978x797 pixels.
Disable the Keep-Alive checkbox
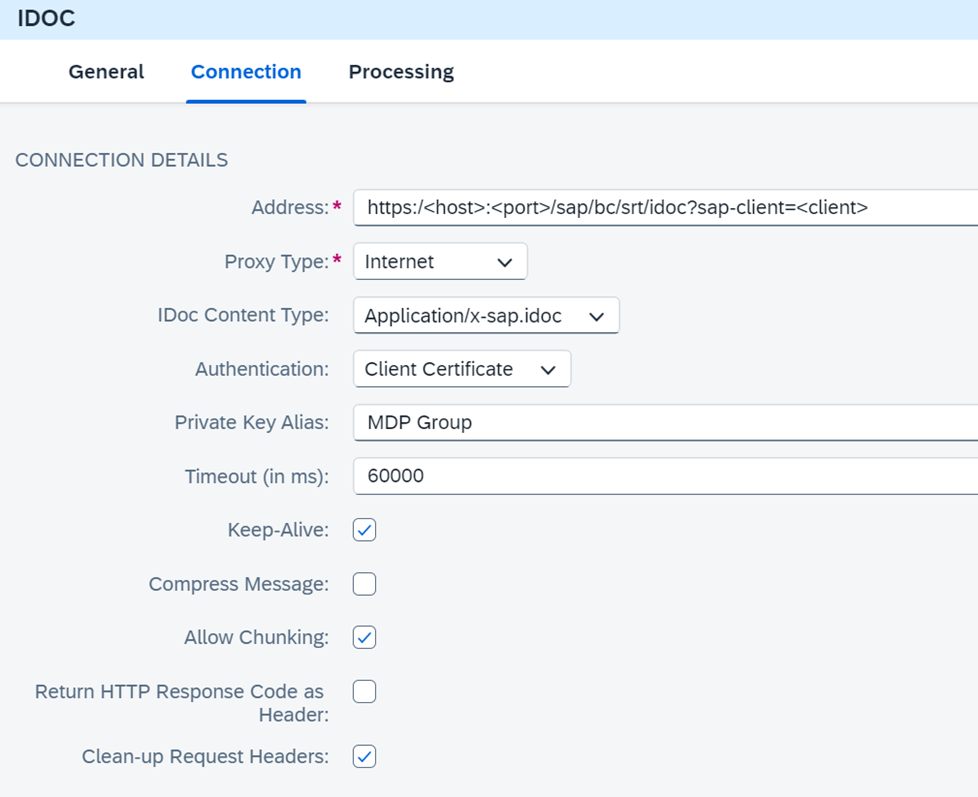tap(365, 530)
